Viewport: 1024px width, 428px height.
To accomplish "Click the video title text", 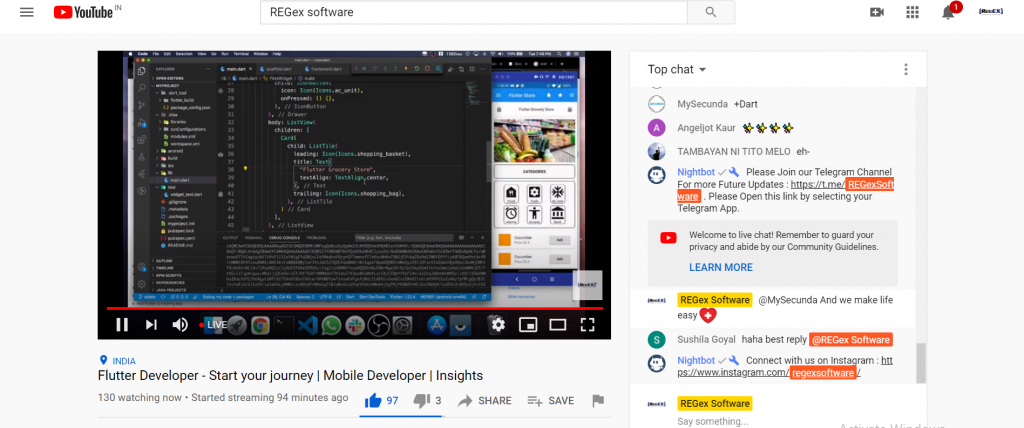I will tap(290, 376).
